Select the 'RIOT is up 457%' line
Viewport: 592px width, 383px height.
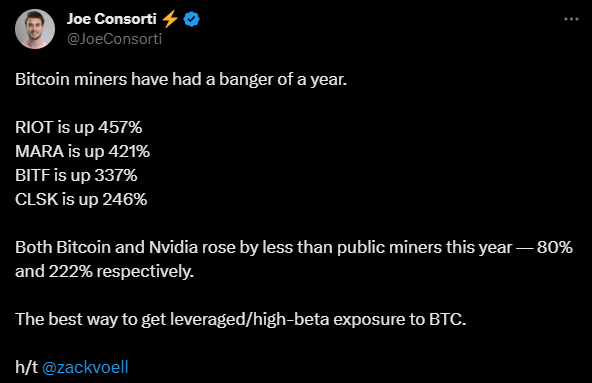click(79, 127)
